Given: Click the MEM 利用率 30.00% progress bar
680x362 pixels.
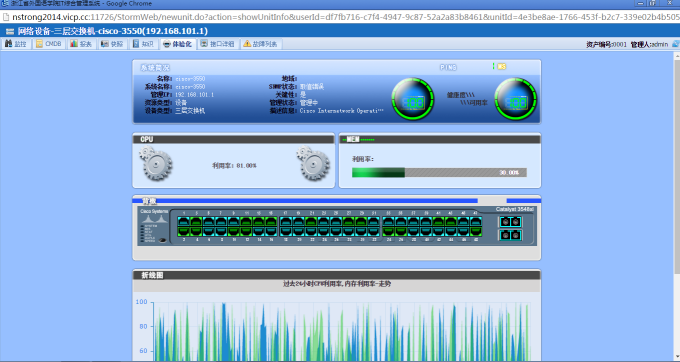Looking at the screenshot, I should (439, 173).
